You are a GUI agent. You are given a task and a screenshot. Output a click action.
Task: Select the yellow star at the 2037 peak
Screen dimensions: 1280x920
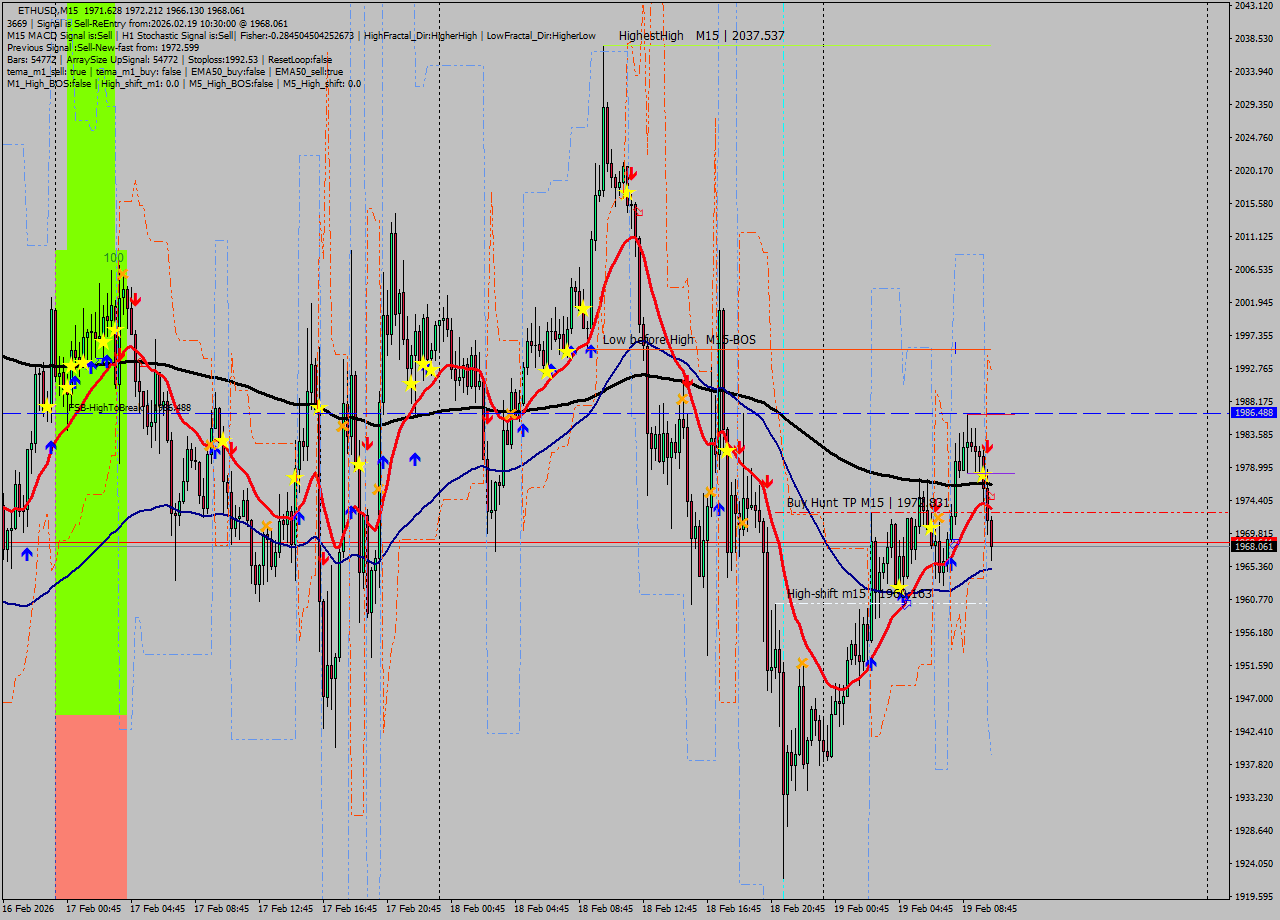(626, 192)
